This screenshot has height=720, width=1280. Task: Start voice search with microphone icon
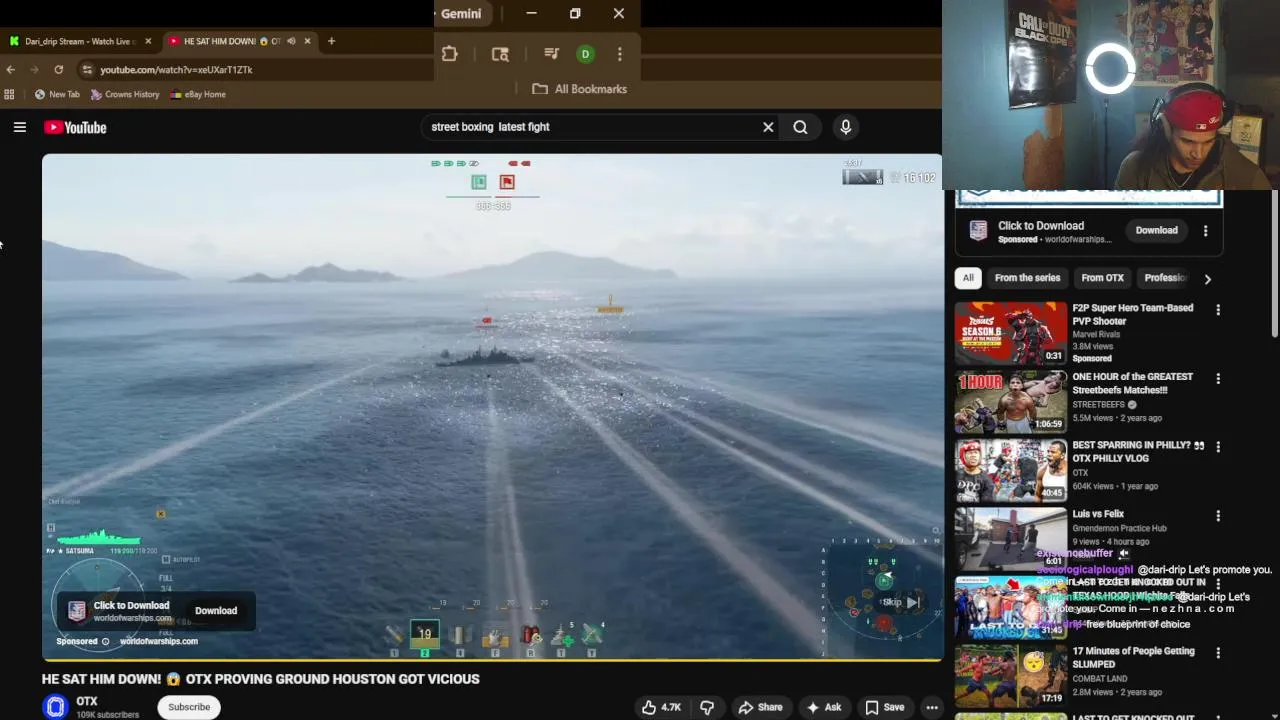[846, 127]
